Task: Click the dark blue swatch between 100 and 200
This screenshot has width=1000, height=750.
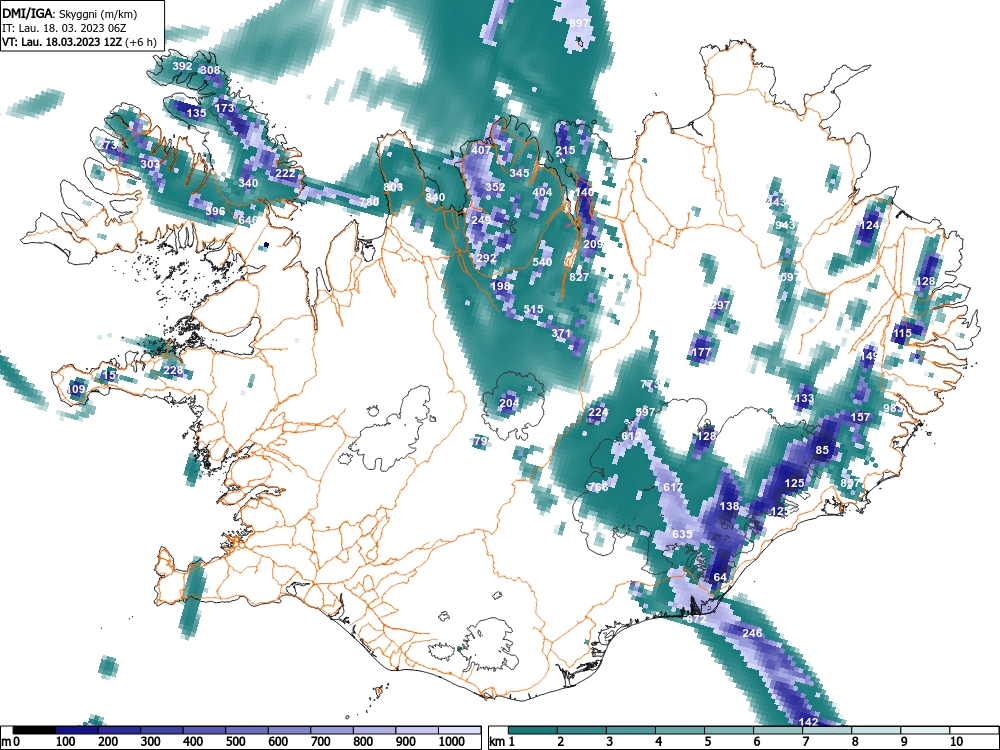Action: [x=77, y=730]
